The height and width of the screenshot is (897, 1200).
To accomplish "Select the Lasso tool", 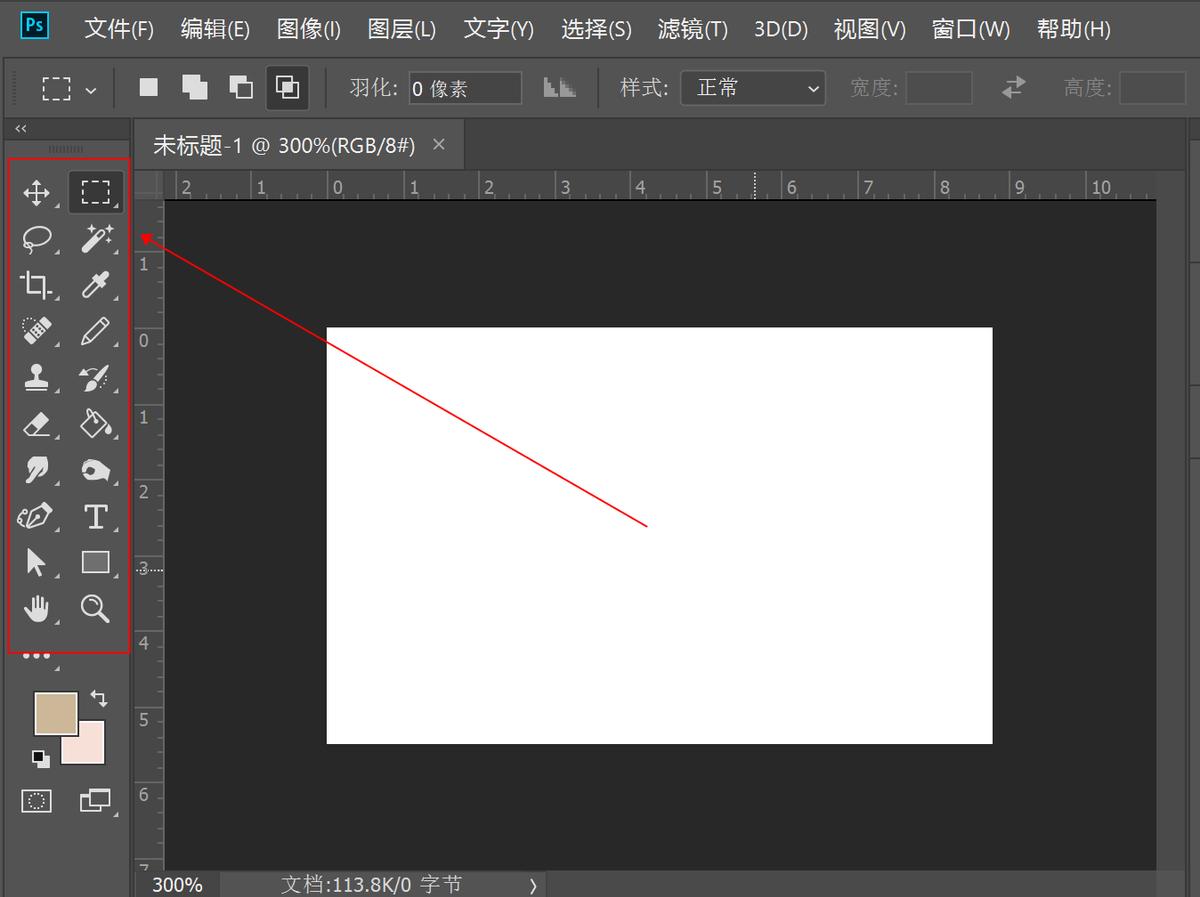I will pos(37,239).
